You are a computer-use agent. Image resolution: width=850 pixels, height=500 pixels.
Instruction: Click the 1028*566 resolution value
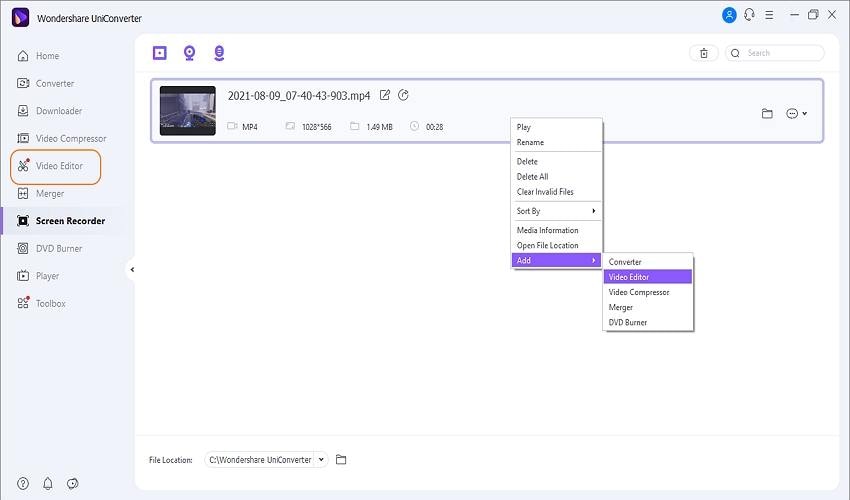[x=317, y=127]
